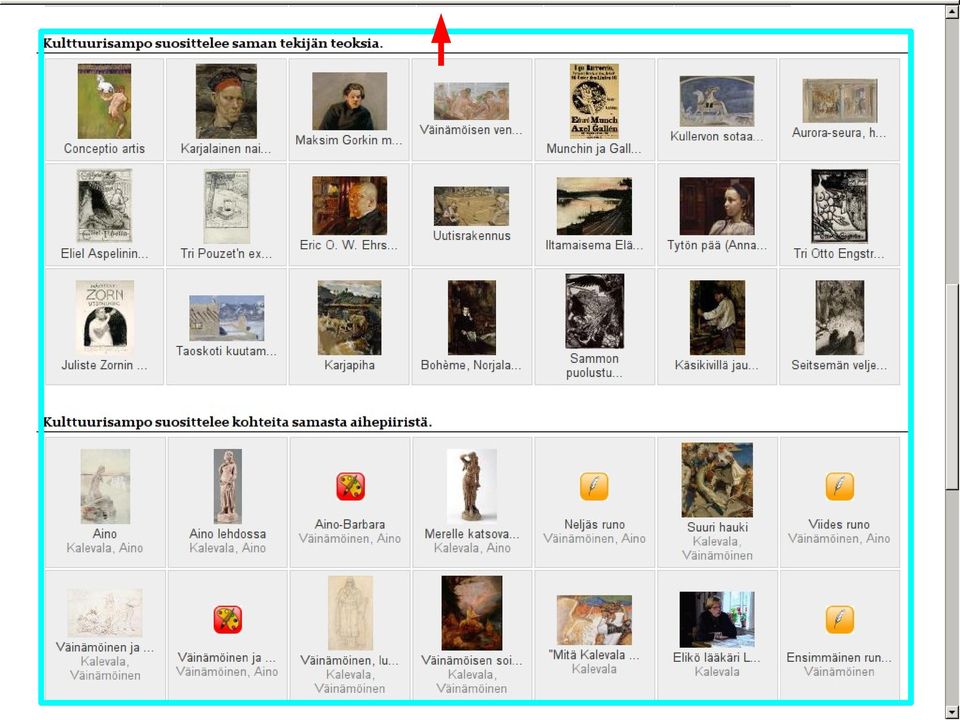Open the Suuri hauki painting thumbnail

tap(717, 480)
